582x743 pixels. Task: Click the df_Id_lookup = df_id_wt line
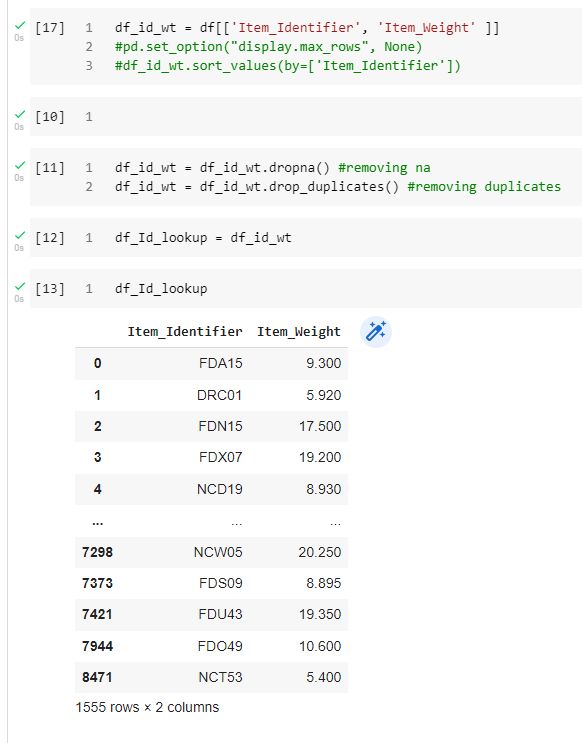point(203,237)
